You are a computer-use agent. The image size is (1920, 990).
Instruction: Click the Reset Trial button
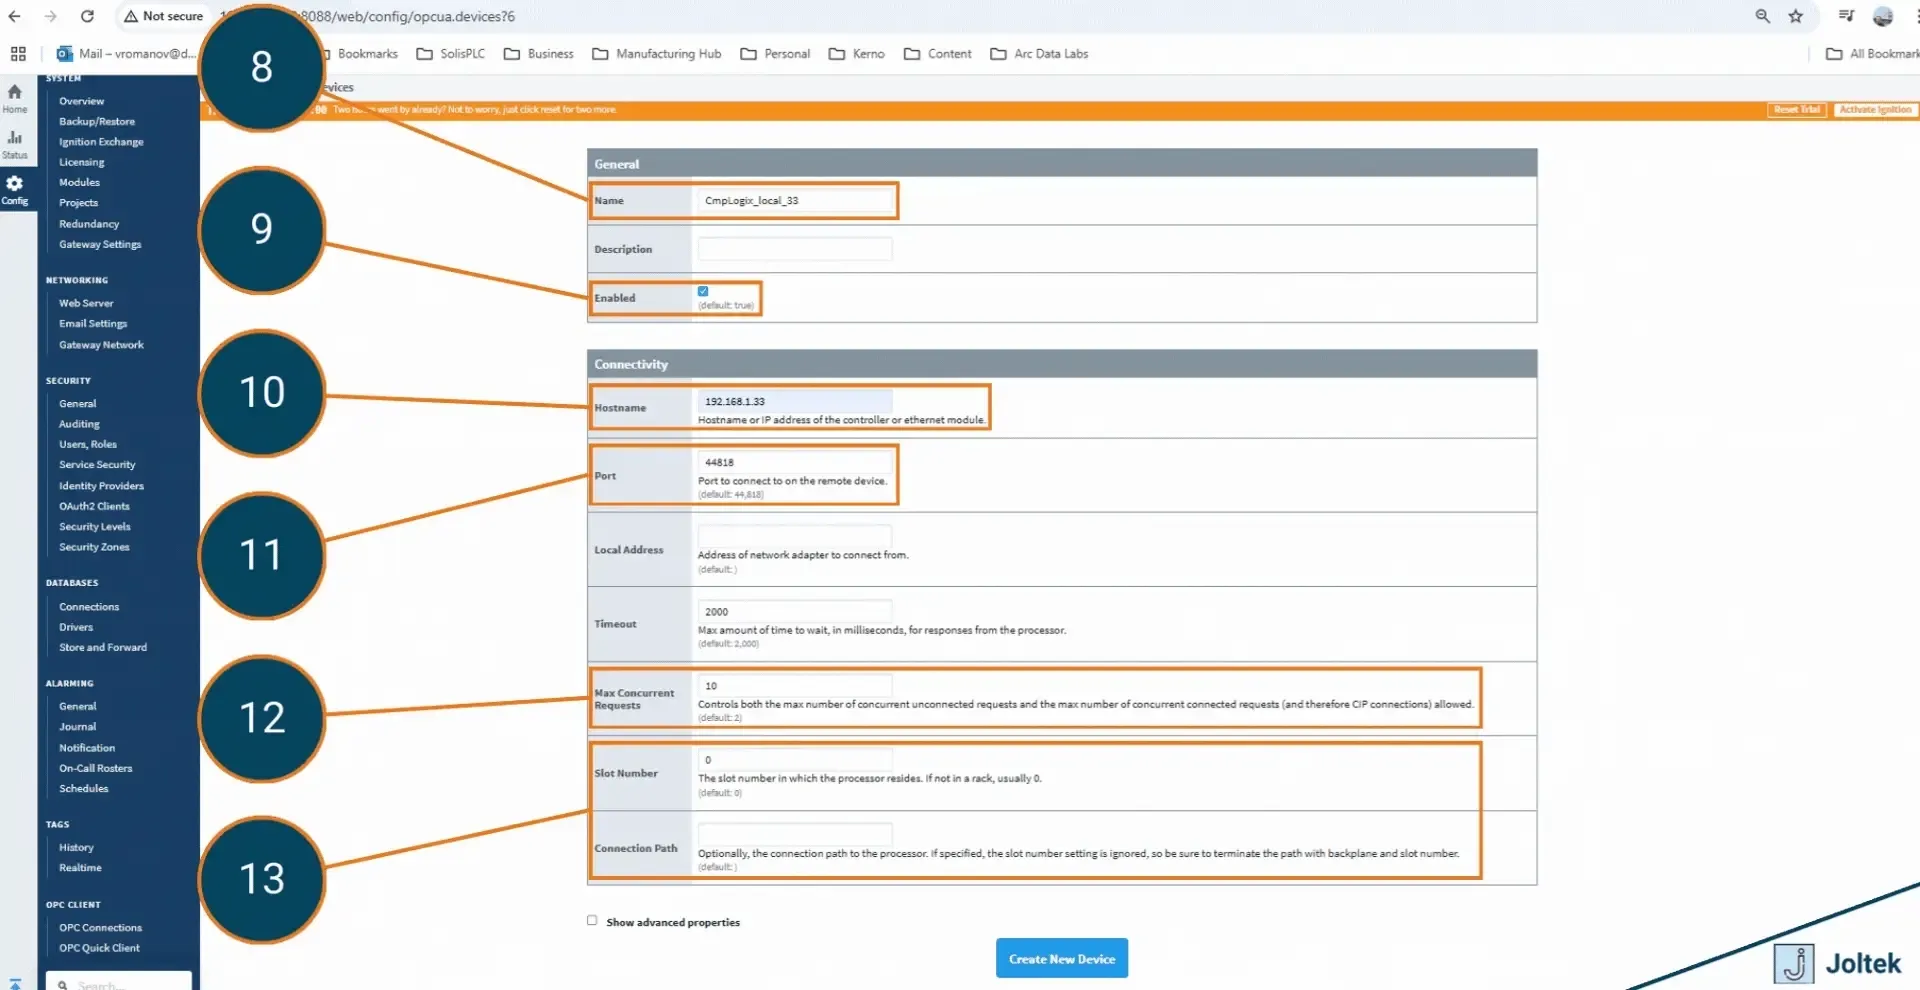point(1797,110)
